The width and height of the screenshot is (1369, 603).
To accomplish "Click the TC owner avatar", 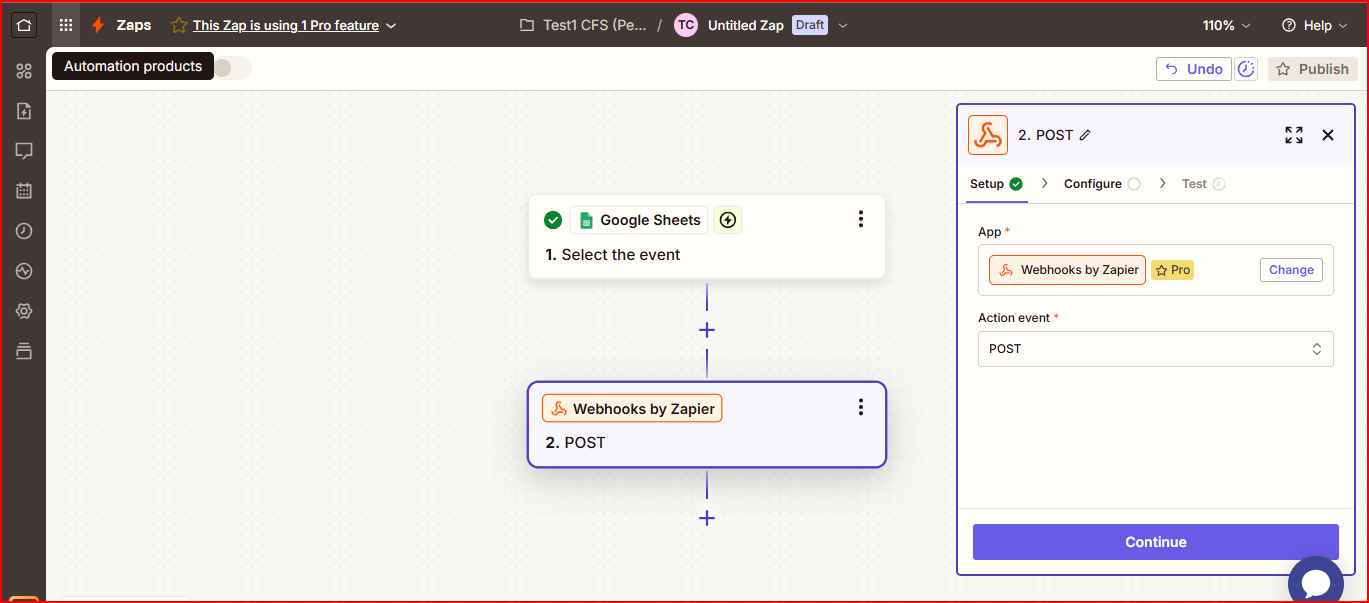I will tap(686, 25).
